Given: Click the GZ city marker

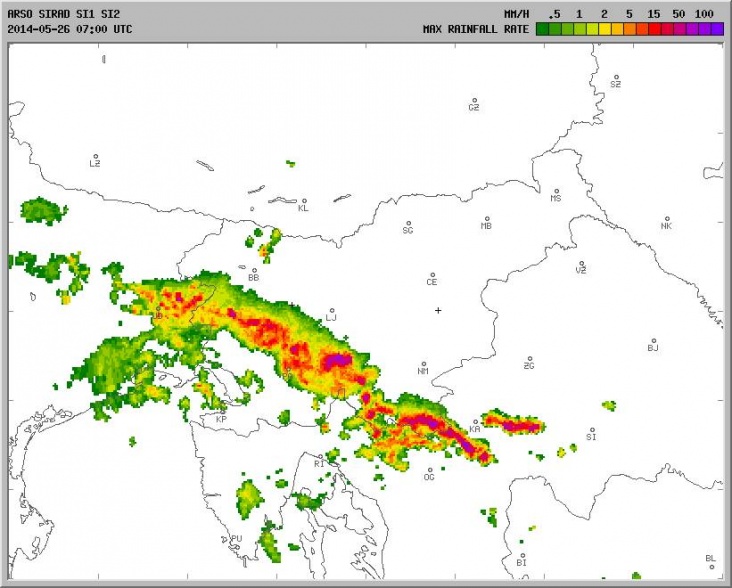Looking at the screenshot, I should (x=474, y=101).
